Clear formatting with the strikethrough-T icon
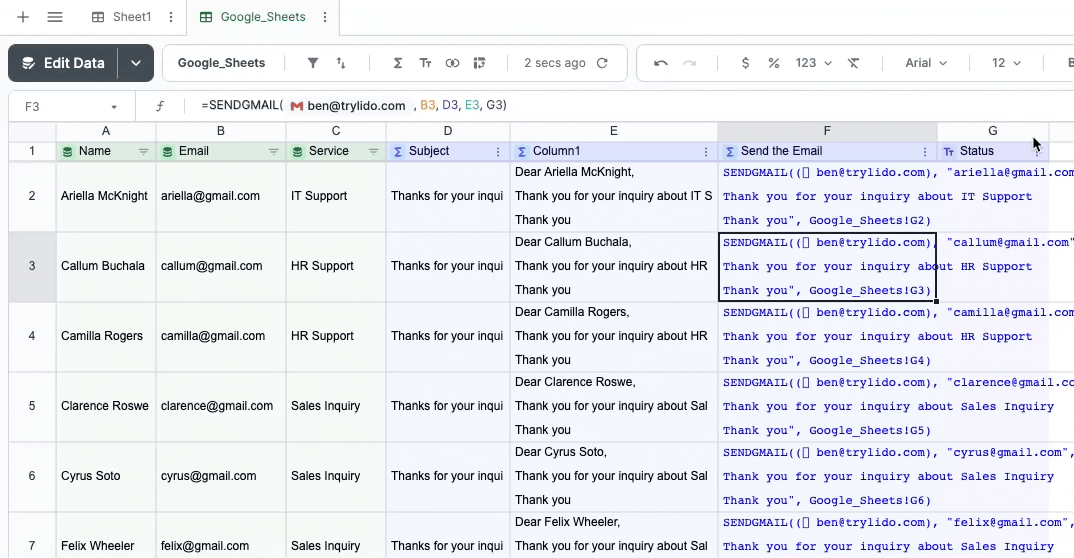 pyautogui.click(x=853, y=63)
